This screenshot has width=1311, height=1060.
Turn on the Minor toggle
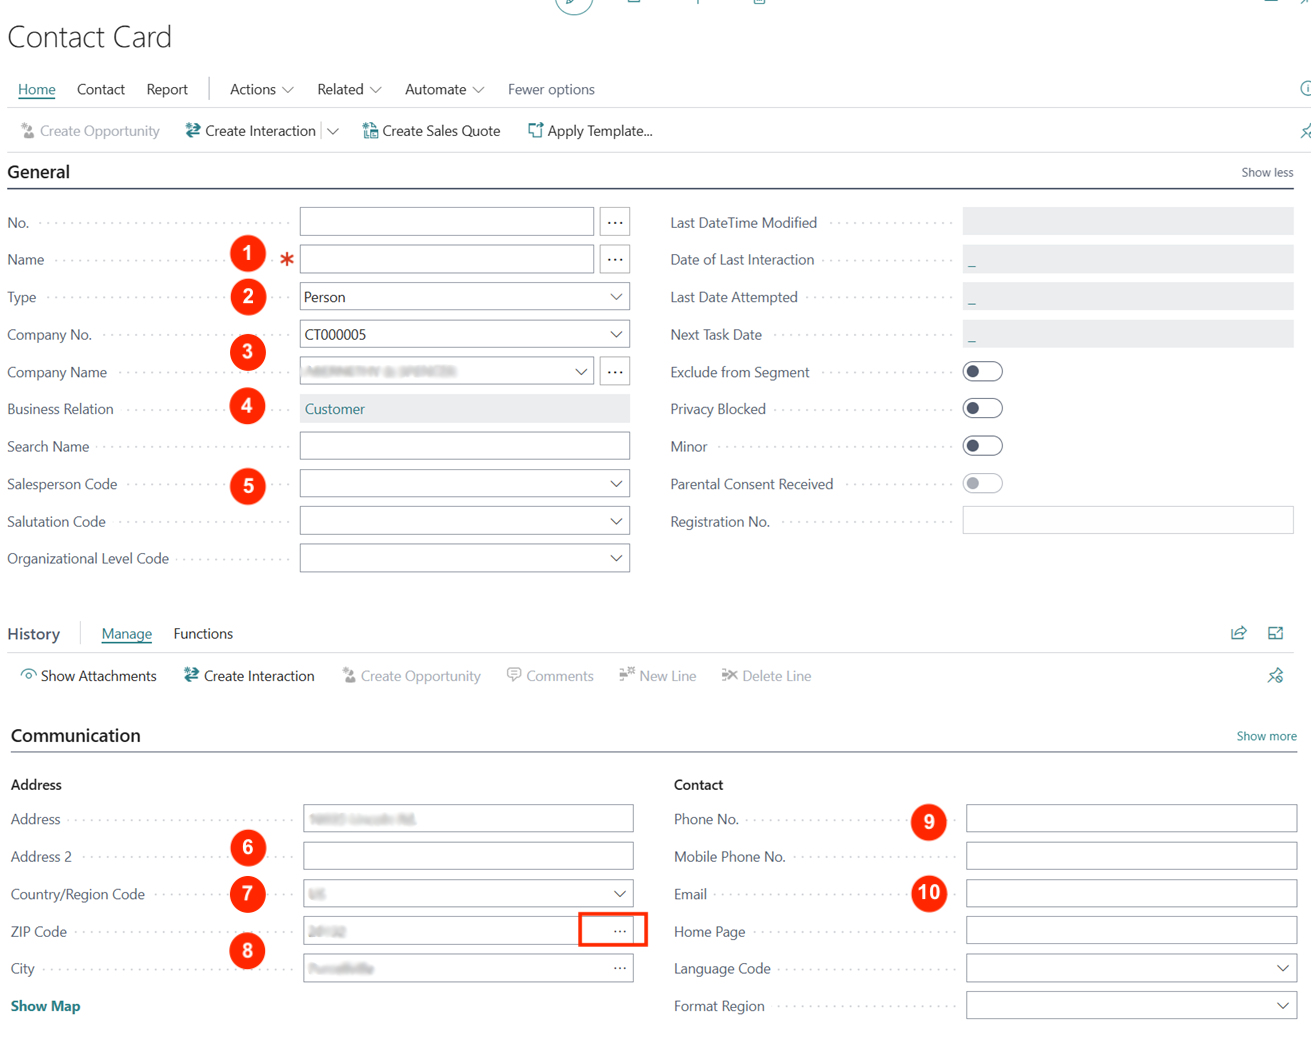tap(982, 446)
